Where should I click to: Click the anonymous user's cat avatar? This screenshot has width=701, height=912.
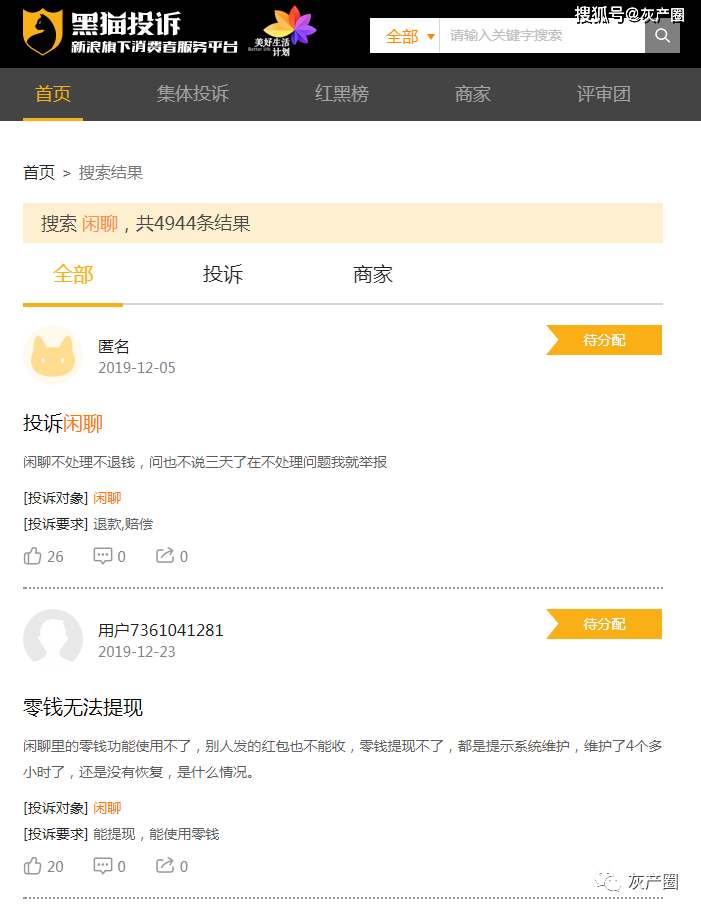pyautogui.click(x=53, y=355)
